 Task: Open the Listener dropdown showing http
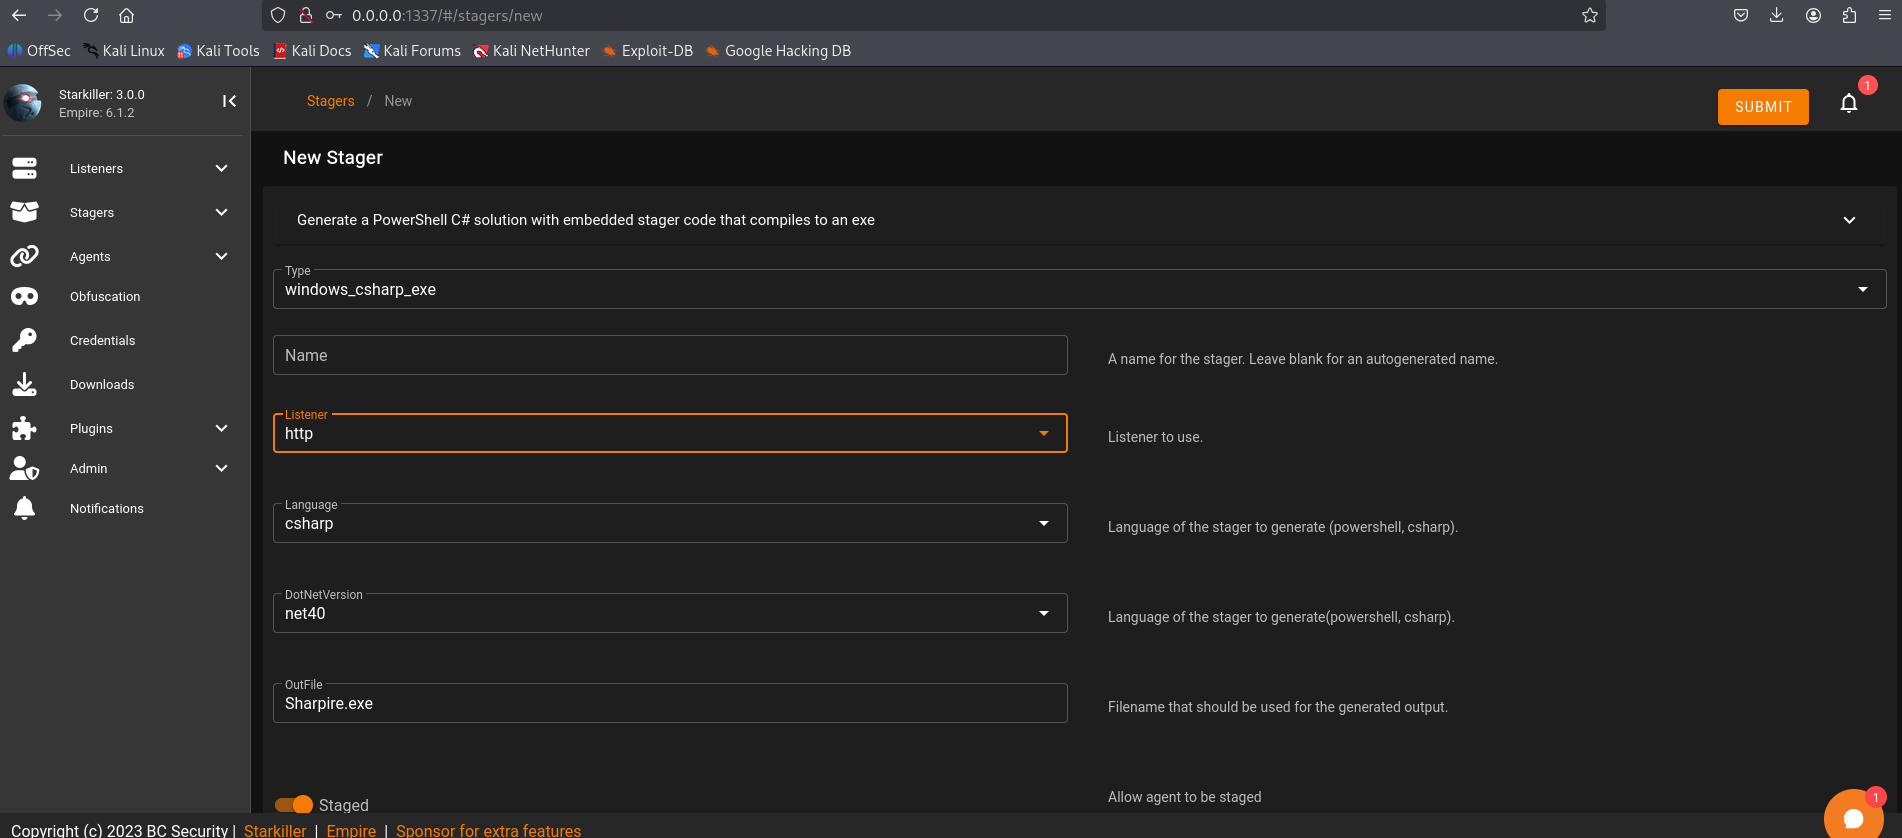(x=670, y=433)
